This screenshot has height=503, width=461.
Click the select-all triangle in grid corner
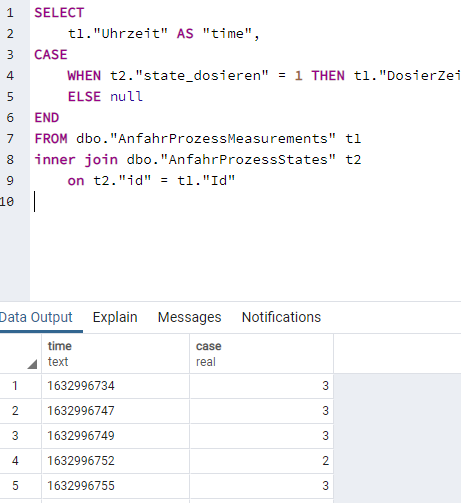pos(32,364)
